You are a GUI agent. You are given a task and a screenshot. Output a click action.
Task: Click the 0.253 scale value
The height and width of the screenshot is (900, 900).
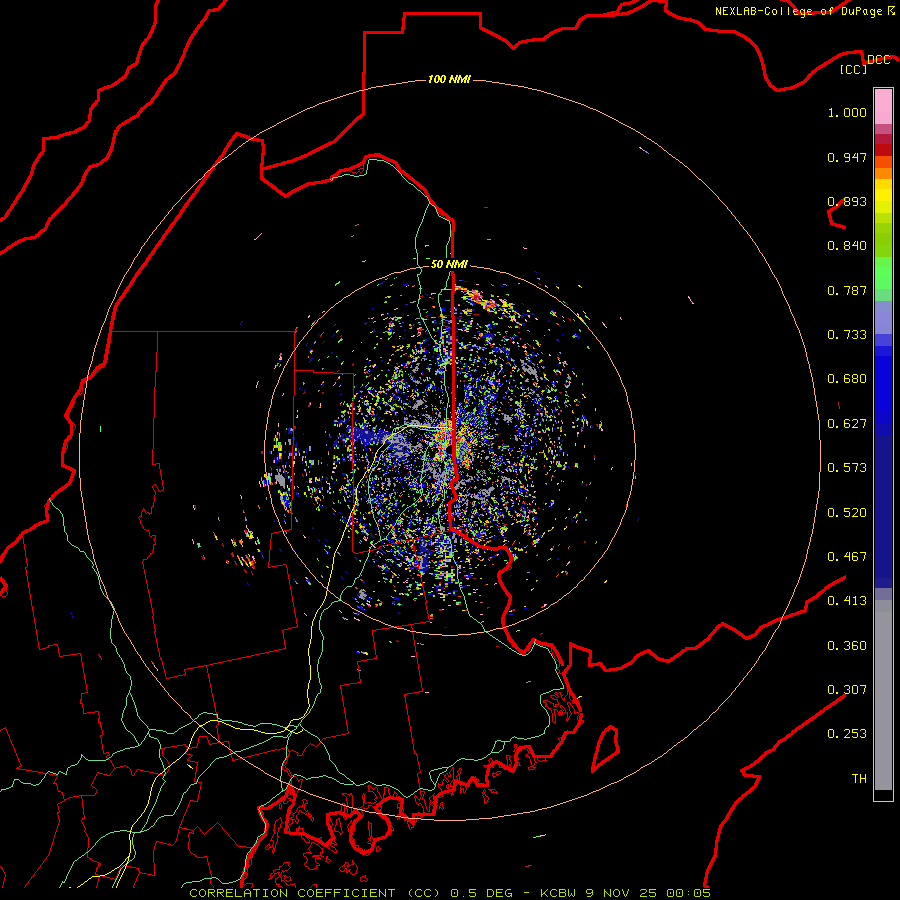pyautogui.click(x=847, y=734)
